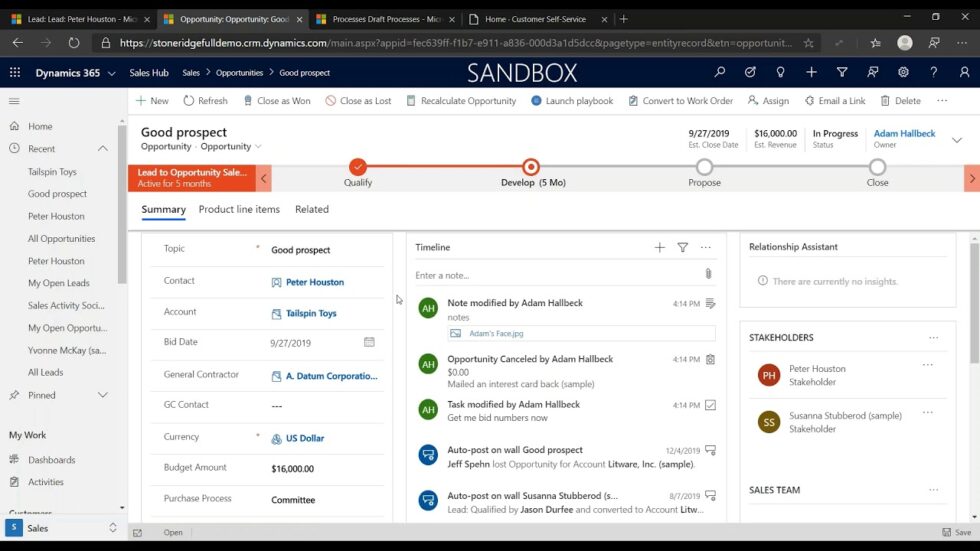Open the Peter Houston contact link
Screen dimensions: 980x551
point(314,282)
